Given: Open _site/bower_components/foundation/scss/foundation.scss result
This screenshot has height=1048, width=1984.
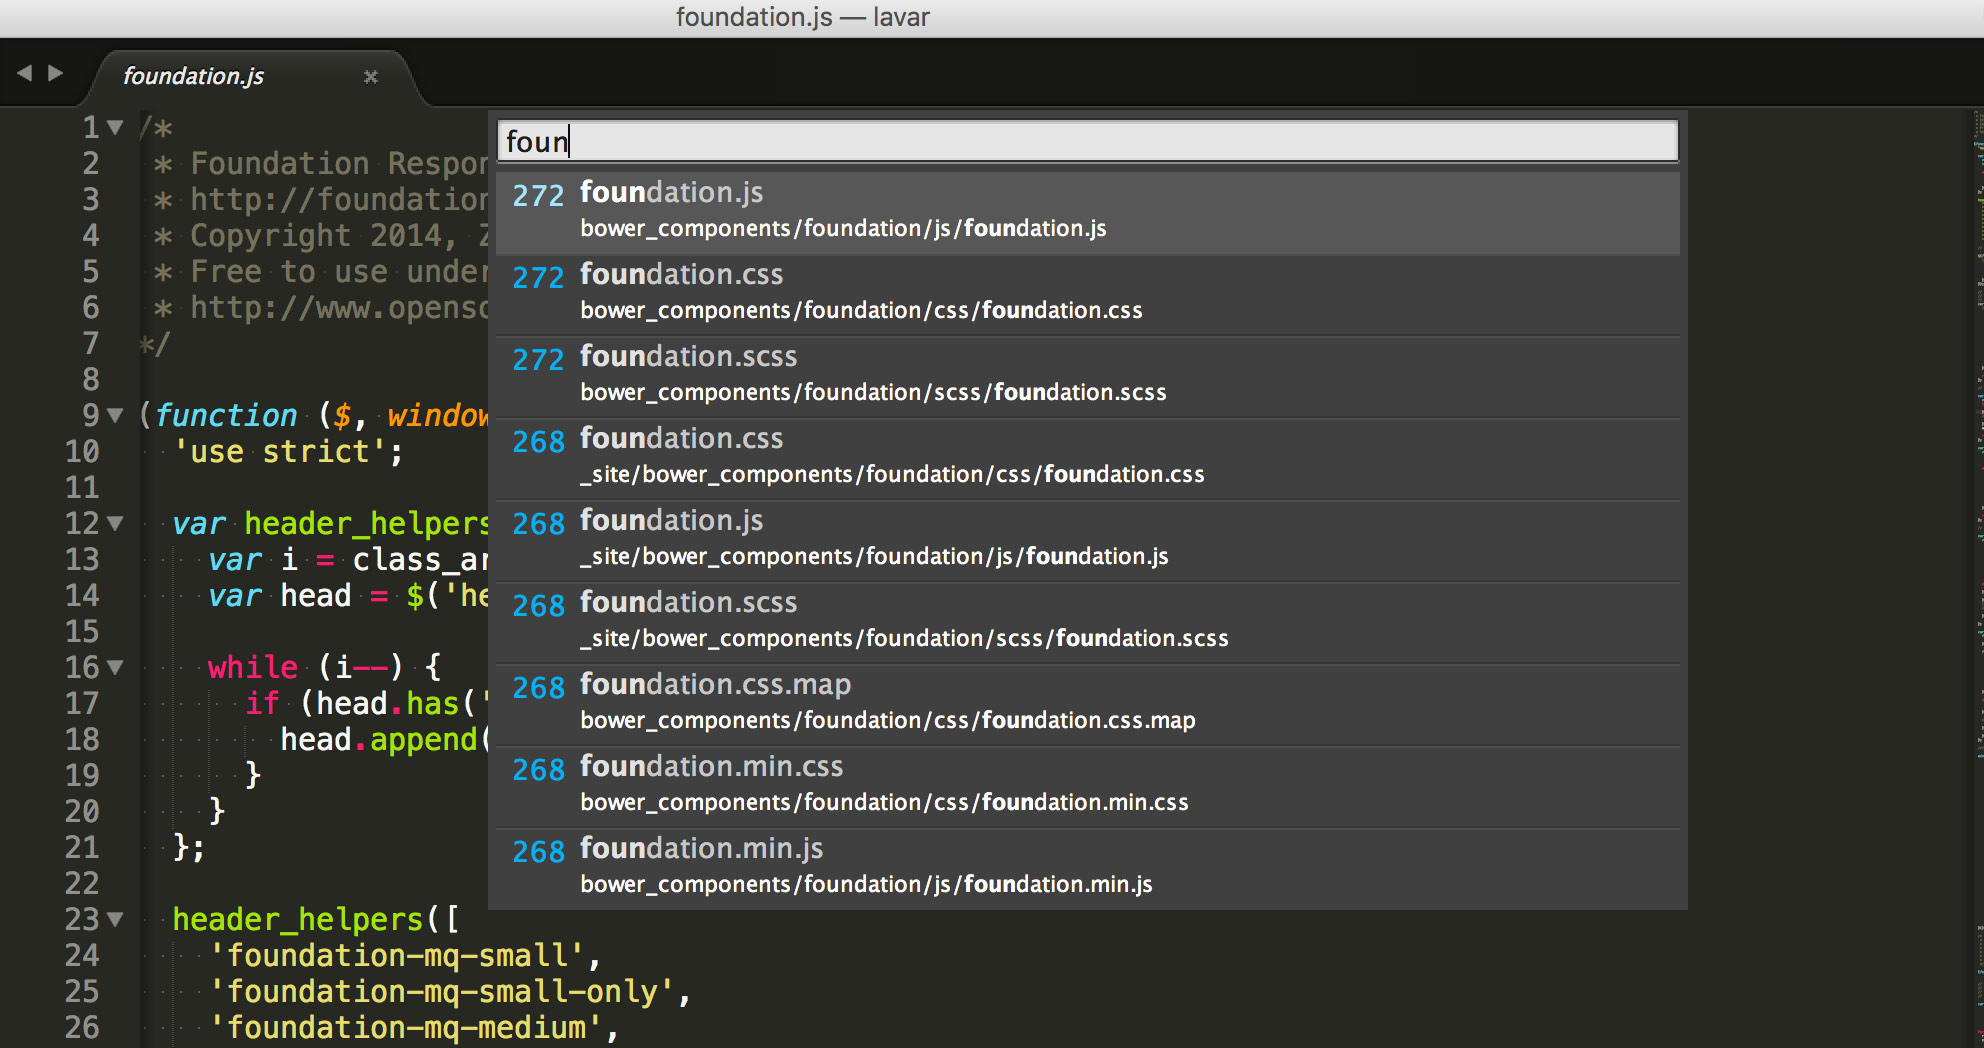Looking at the screenshot, I should [1088, 621].
